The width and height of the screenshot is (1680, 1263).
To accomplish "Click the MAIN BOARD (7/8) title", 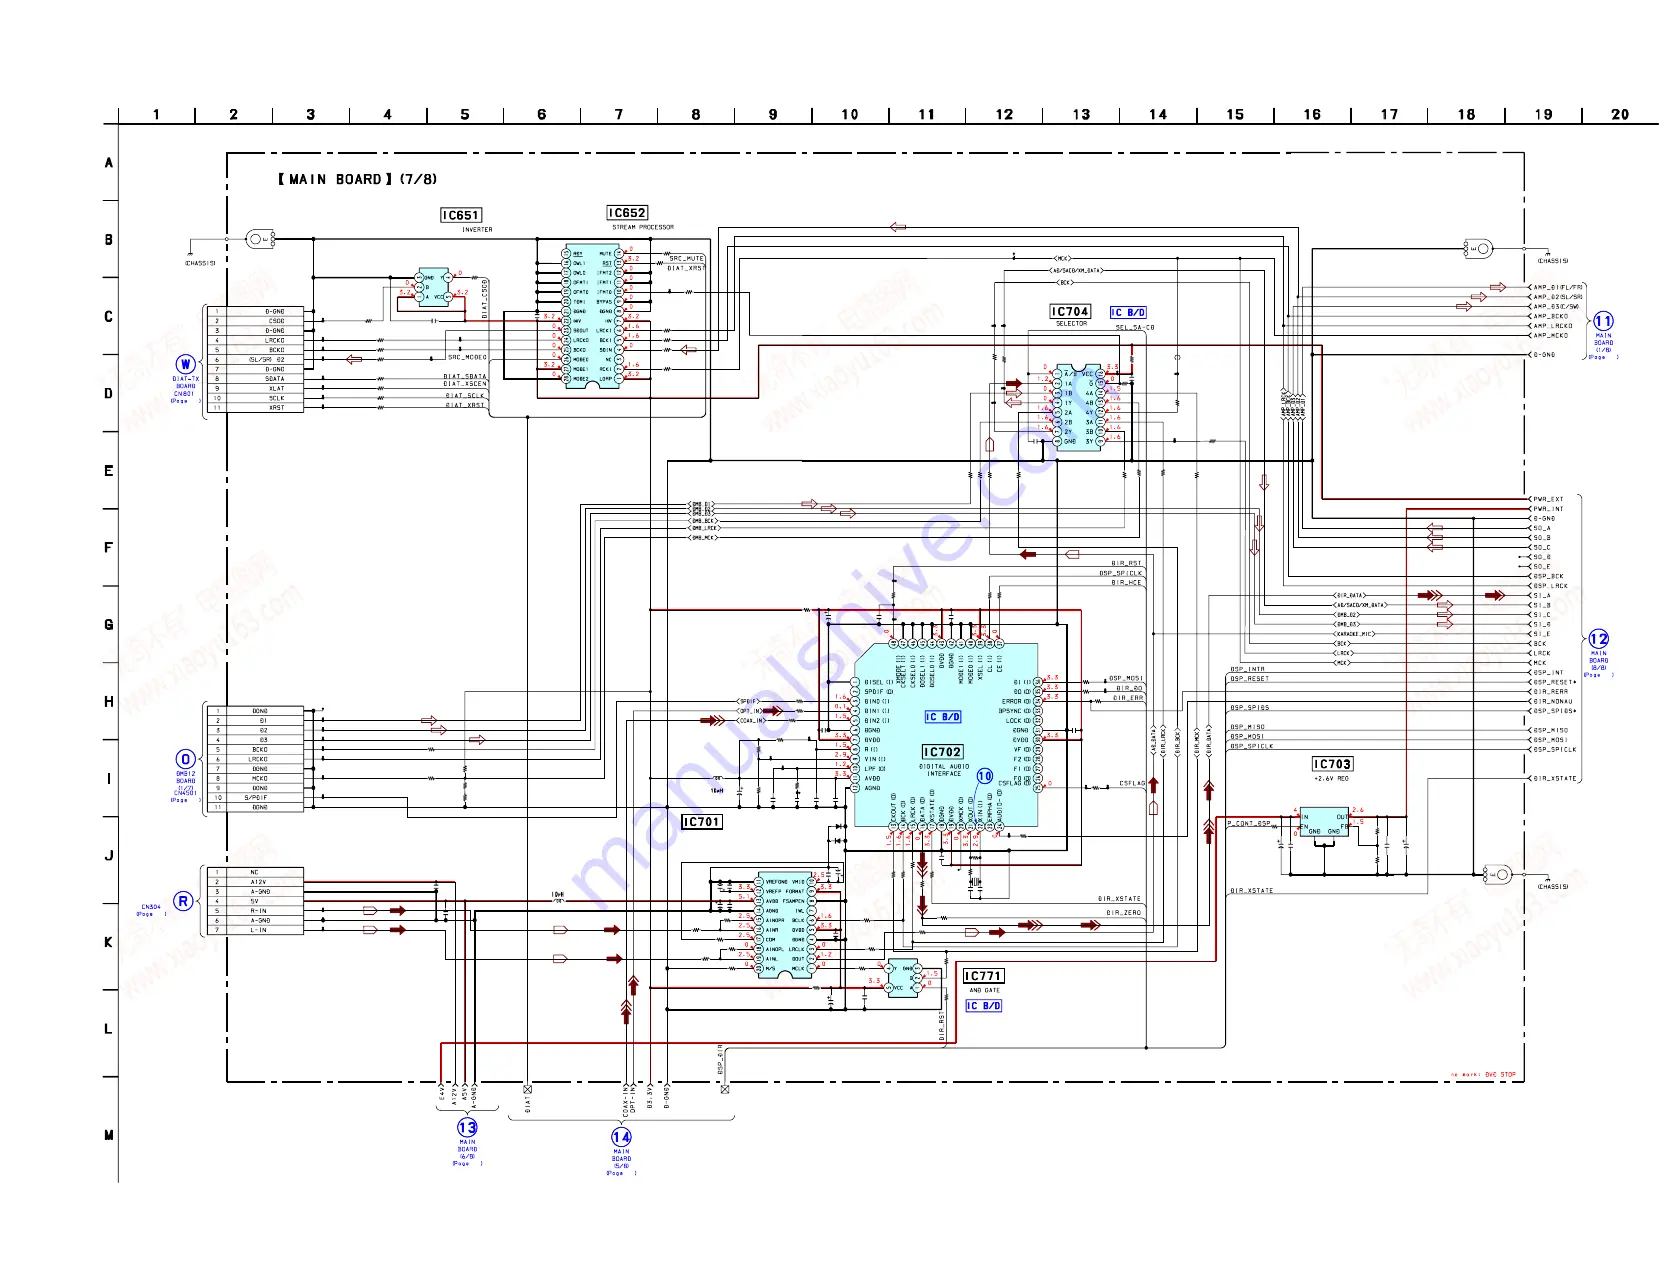I will [357, 179].
